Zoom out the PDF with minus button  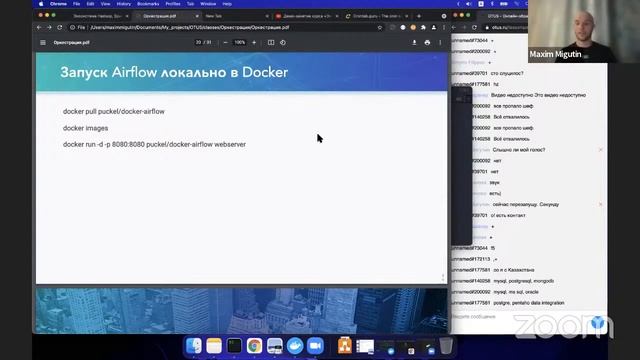tap(225, 42)
